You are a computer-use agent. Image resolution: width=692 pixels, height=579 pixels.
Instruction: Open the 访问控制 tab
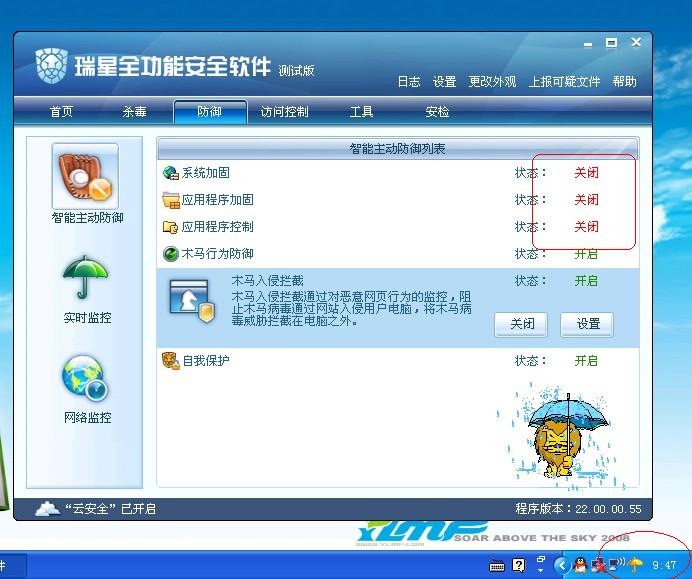pos(285,112)
